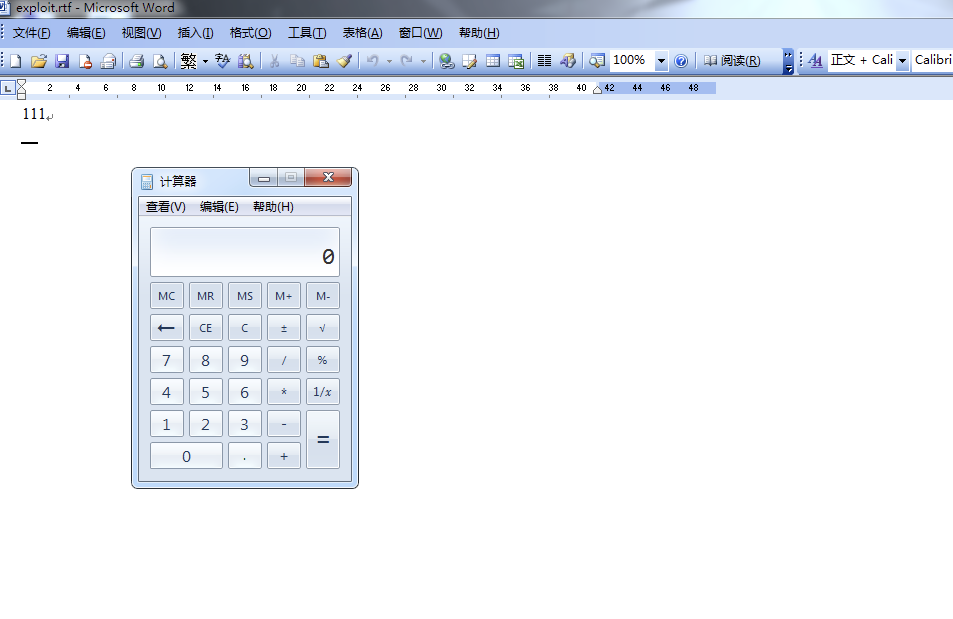Click the Cut scissors icon
Image resolution: width=953 pixels, height=619 pixels.
tap(274, 61)
